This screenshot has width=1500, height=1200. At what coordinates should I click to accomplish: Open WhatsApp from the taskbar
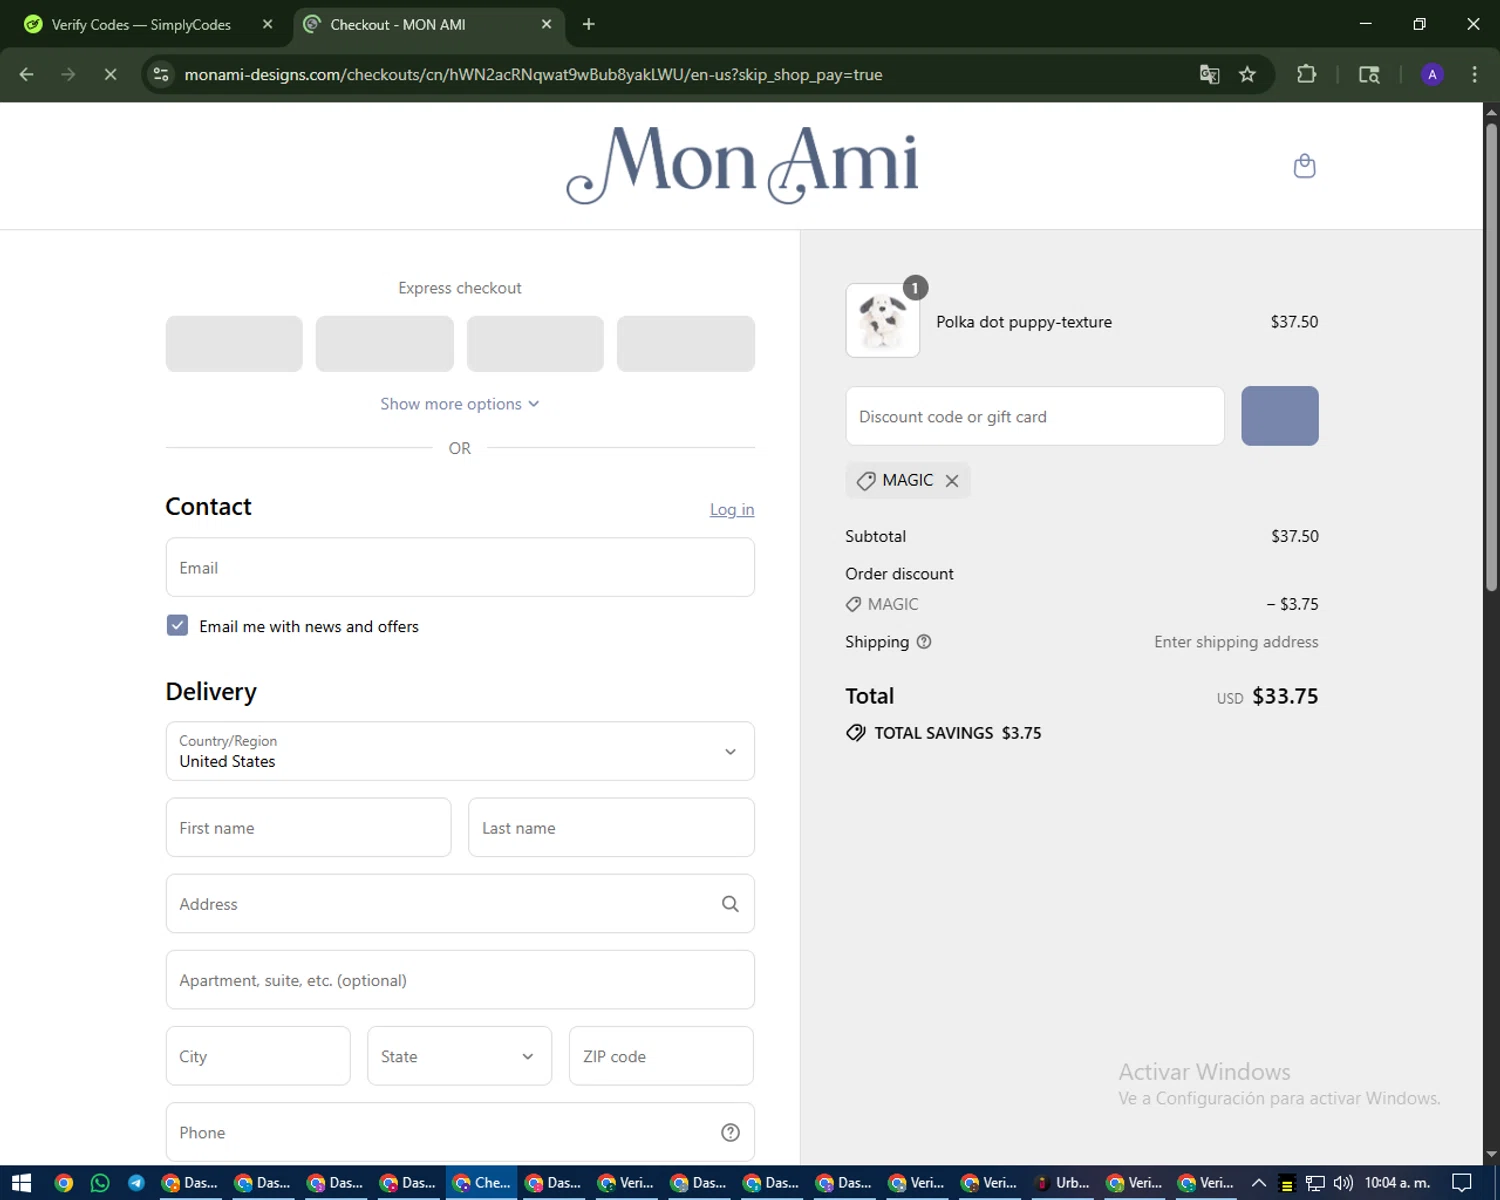100,1183
